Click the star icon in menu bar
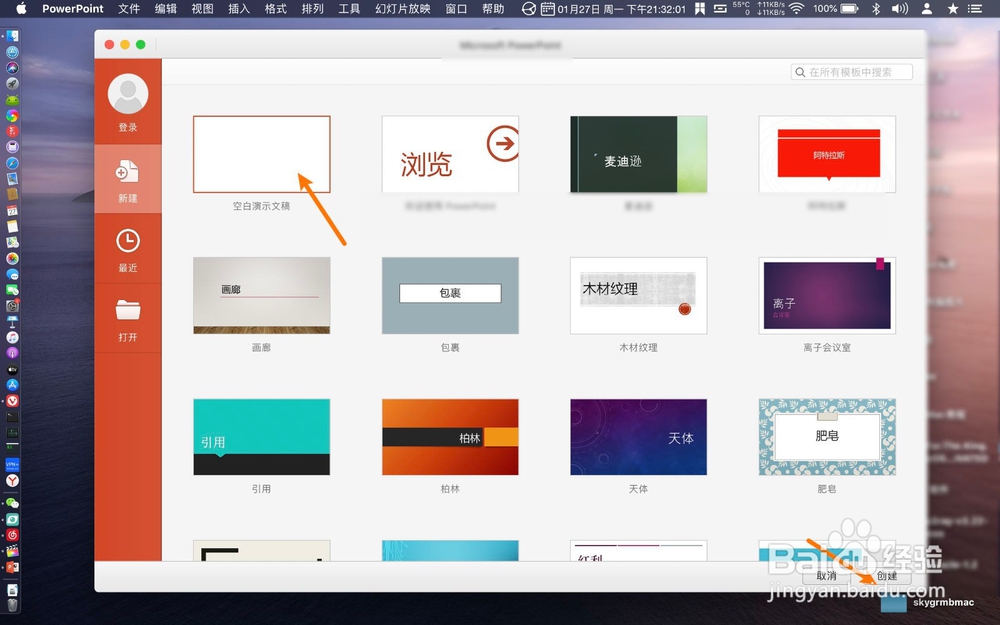This screenshot has height=625, width=1000. click(x=953, y=8)
